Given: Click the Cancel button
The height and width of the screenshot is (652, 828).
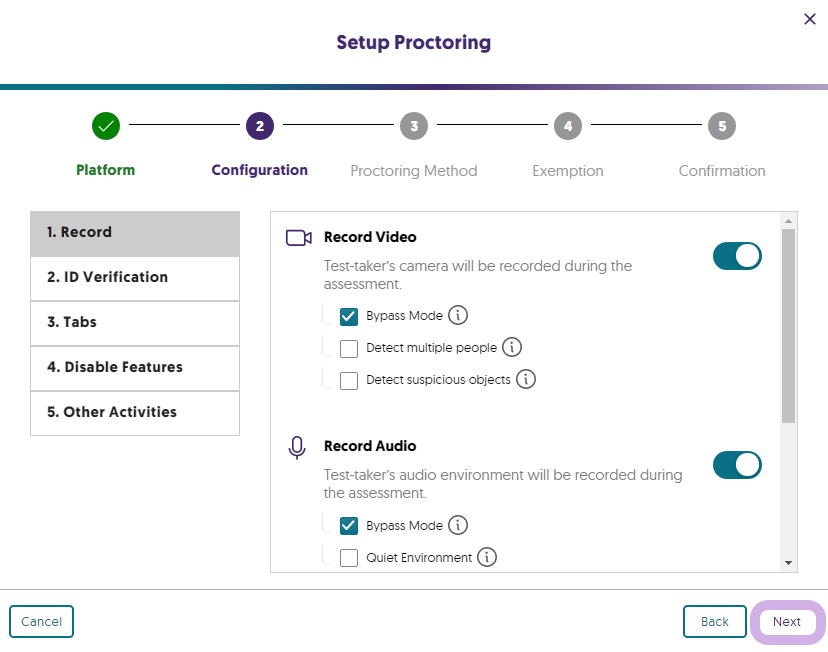Looking at the screenshot, I should [x=41, y=621].
